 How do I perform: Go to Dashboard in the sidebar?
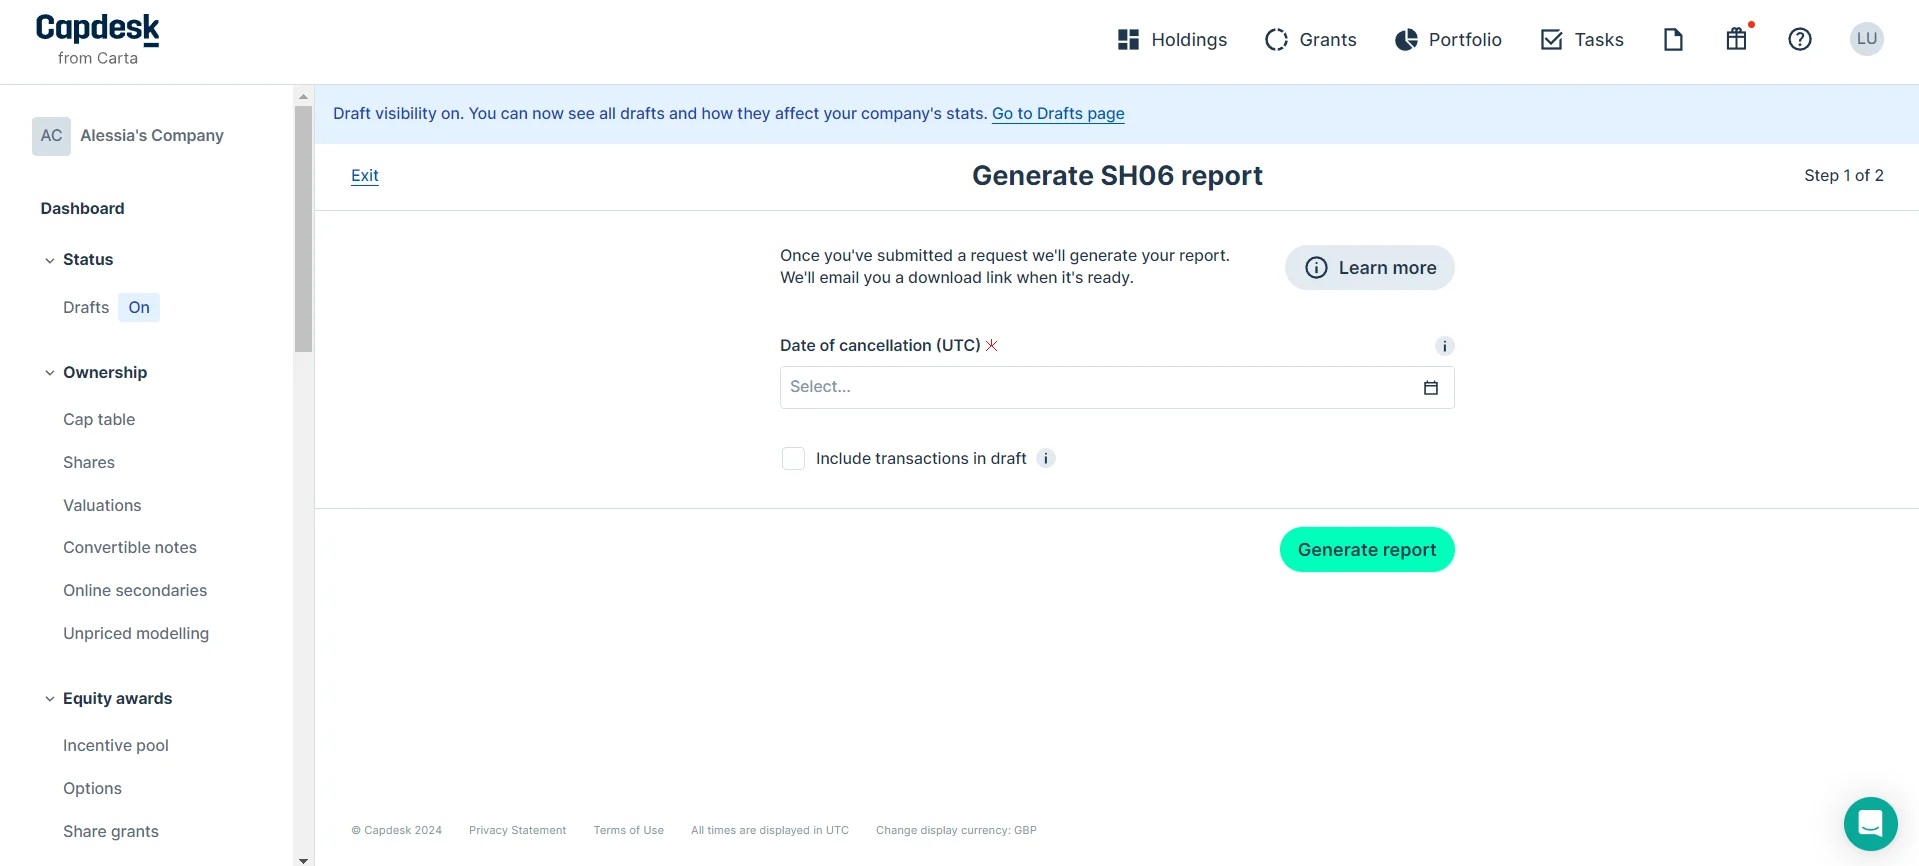point(83,209)
